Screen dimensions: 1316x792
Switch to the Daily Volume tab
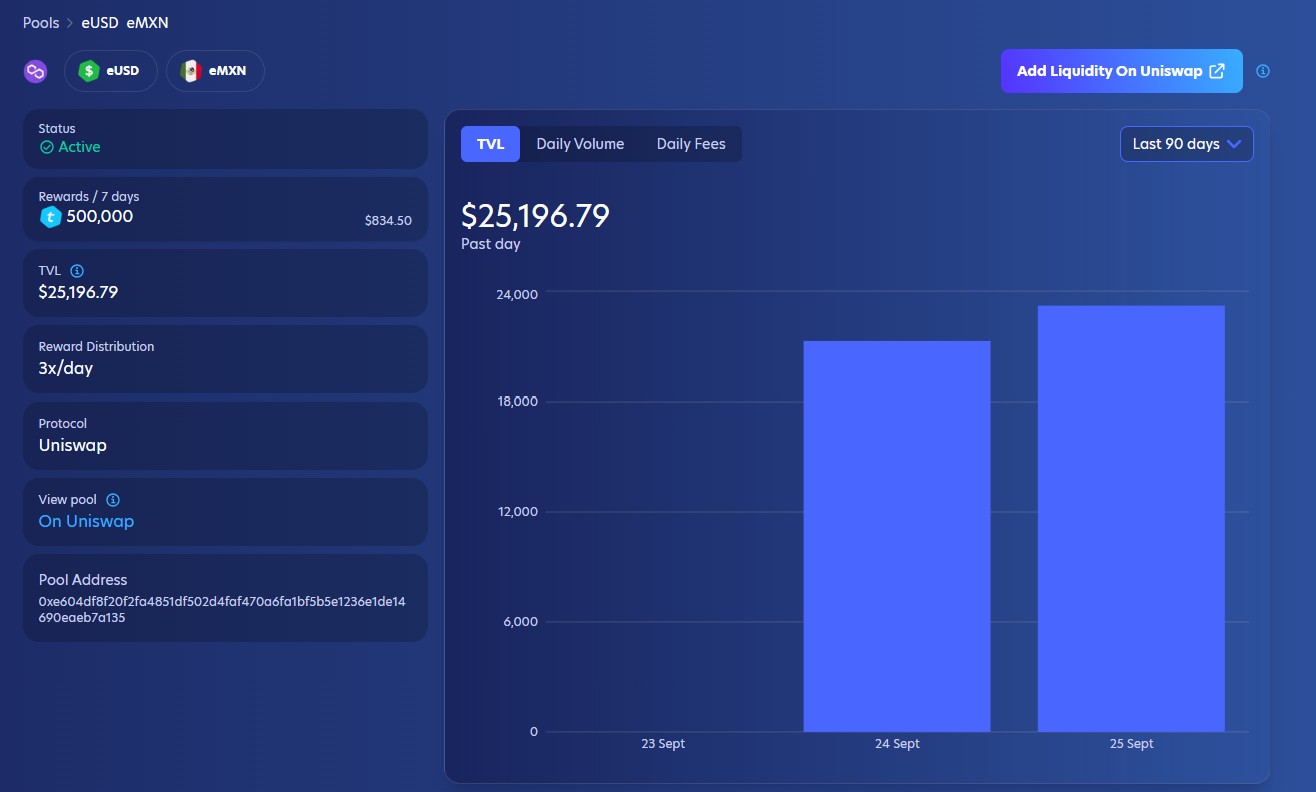pos(580,144)
